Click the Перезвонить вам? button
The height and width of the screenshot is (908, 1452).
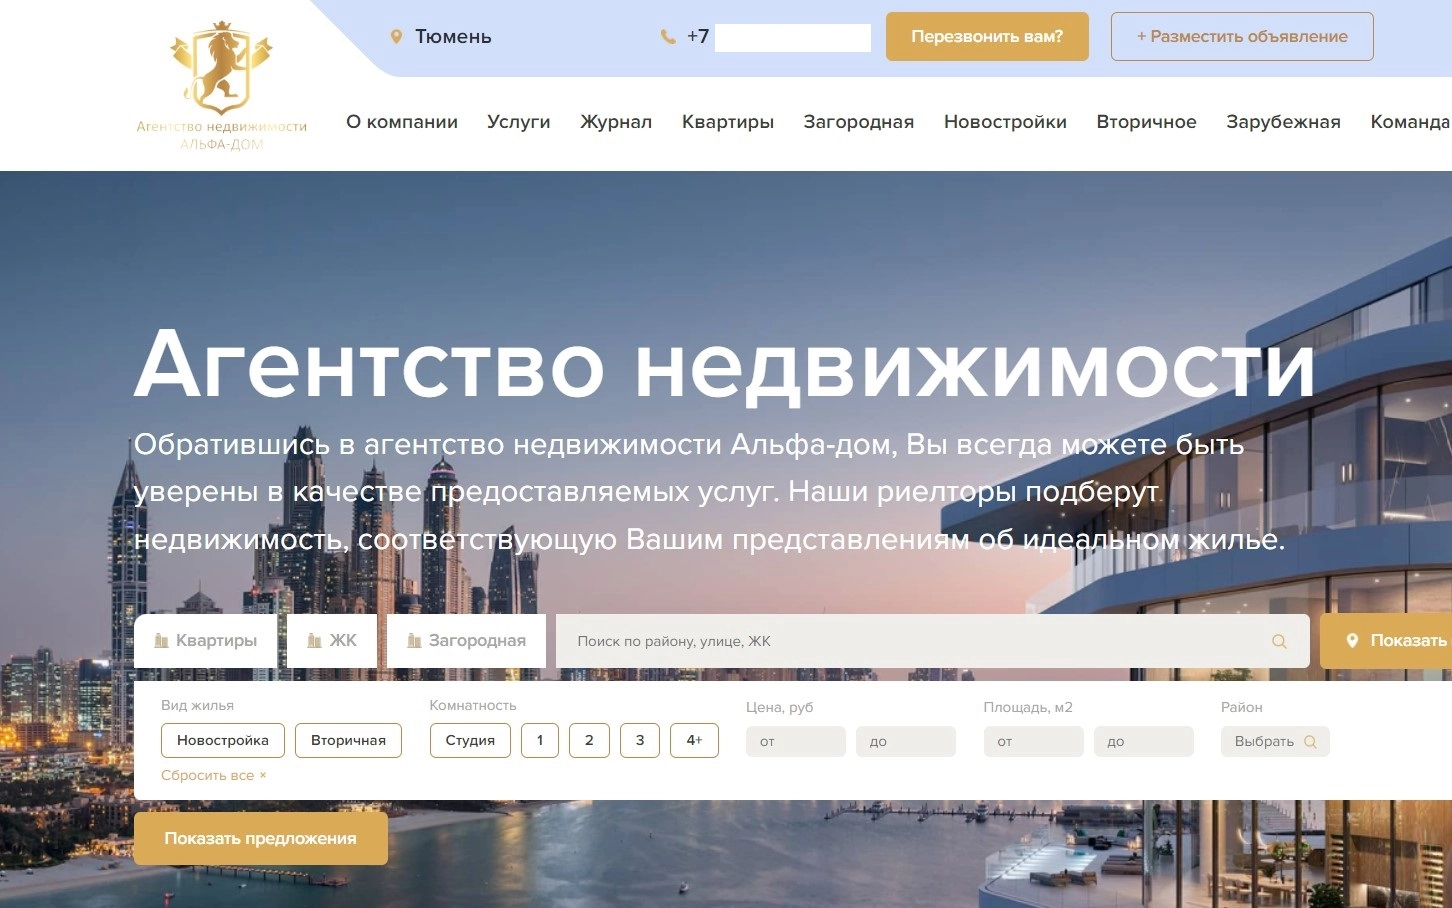(986, 36)
